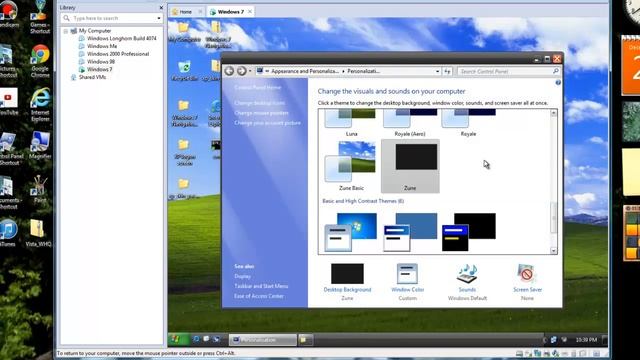
Task: Select the Zune theme thumbnail
Action: [x=410, y=166]
